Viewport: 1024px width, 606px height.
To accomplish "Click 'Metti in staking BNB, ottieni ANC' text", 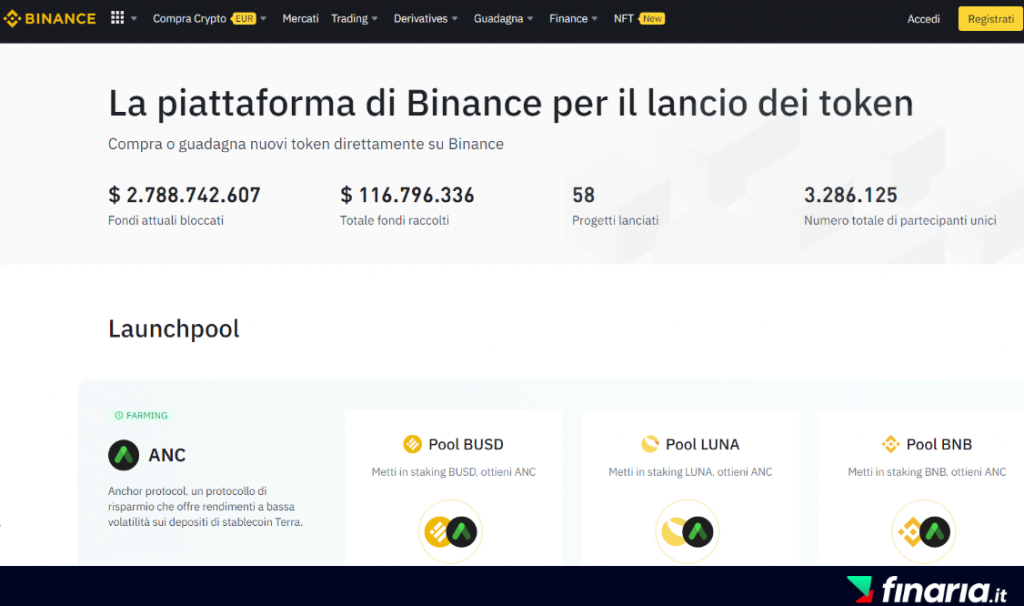I will pos(927,471).
